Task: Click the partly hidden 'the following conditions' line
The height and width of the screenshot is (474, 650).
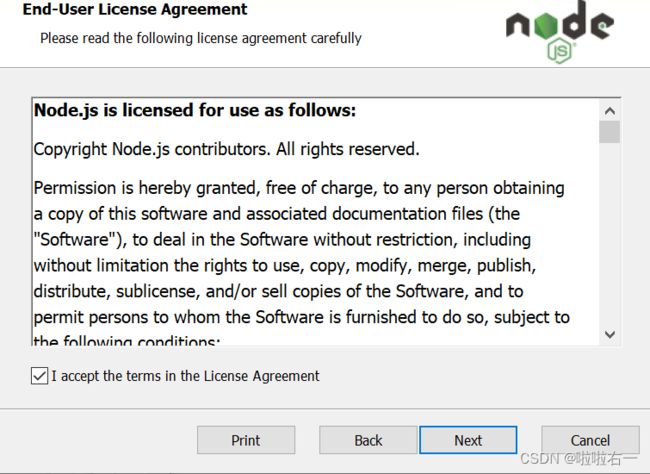Action: coord(127,341)
